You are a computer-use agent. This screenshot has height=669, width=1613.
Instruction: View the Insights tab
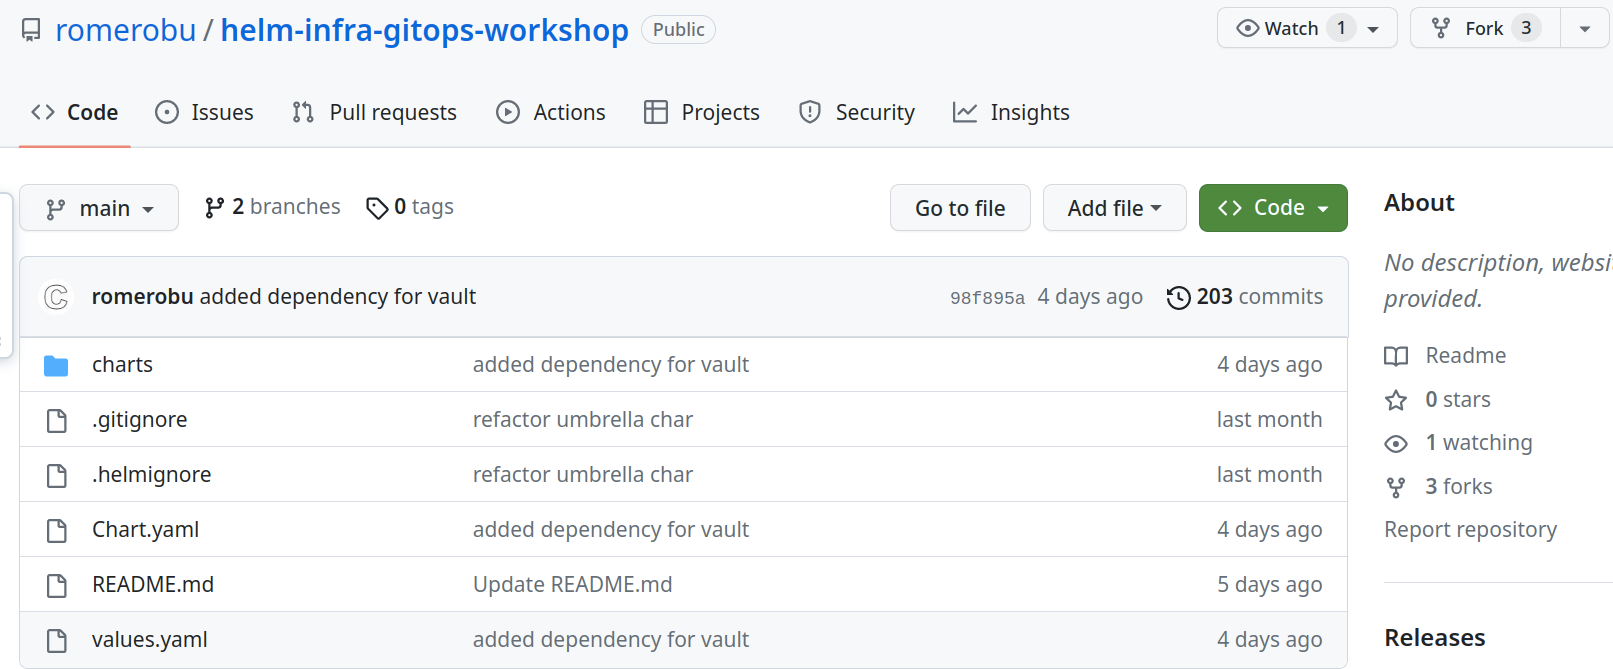(x=1011, y=112)
